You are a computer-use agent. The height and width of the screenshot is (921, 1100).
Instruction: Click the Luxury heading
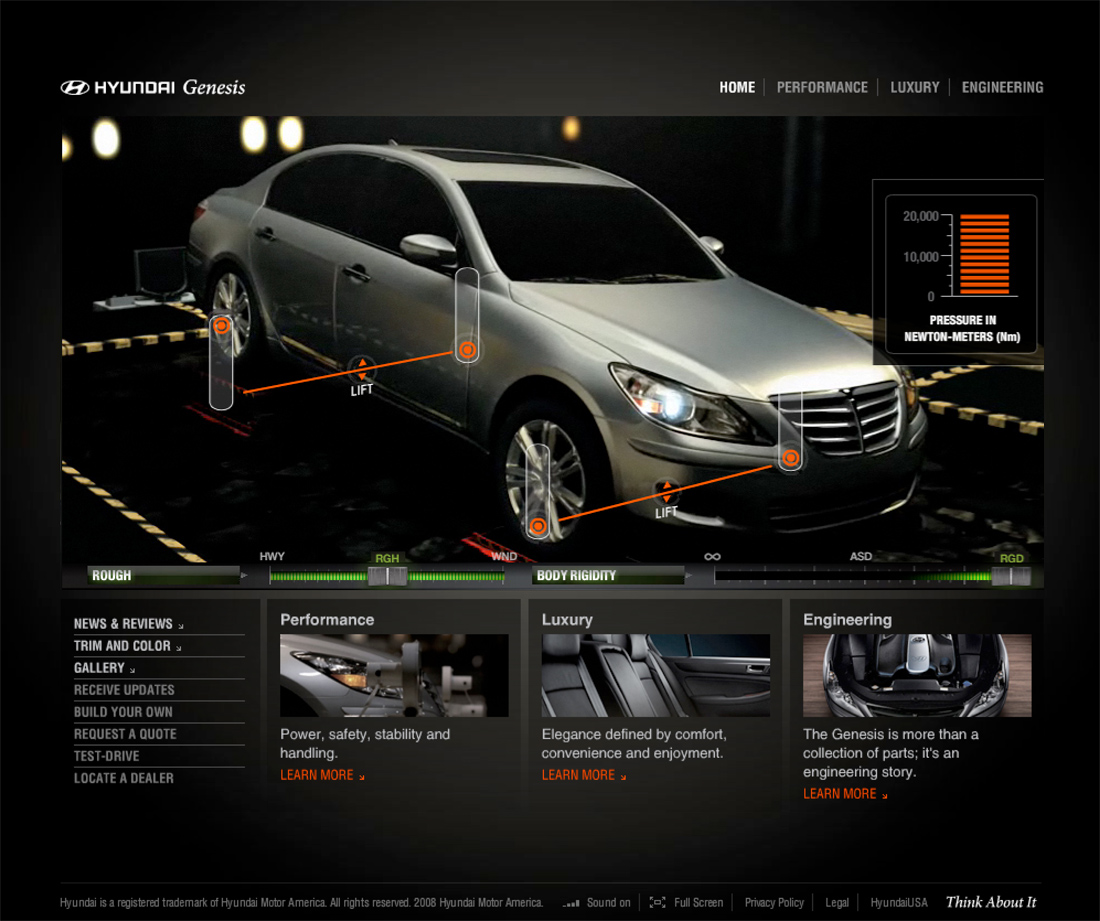tap(567, 620)
